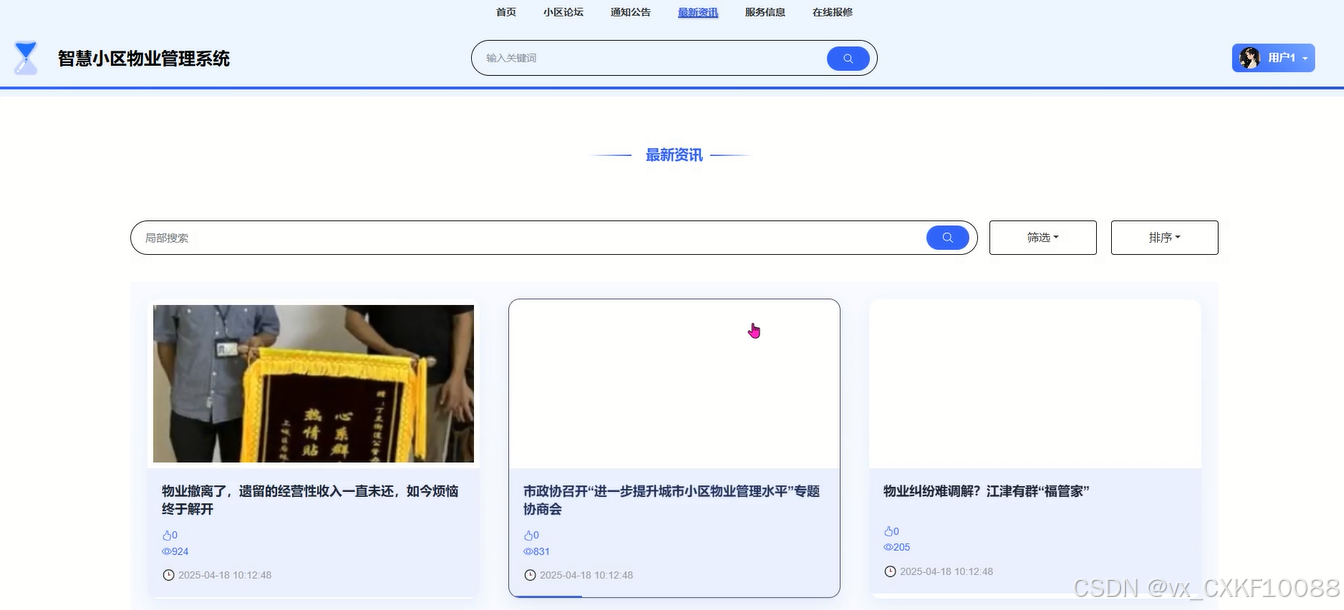Click 智慧小区物业管理系统 site title
This screenshot has height=610, width=1344.
click(x=144, y=58)
